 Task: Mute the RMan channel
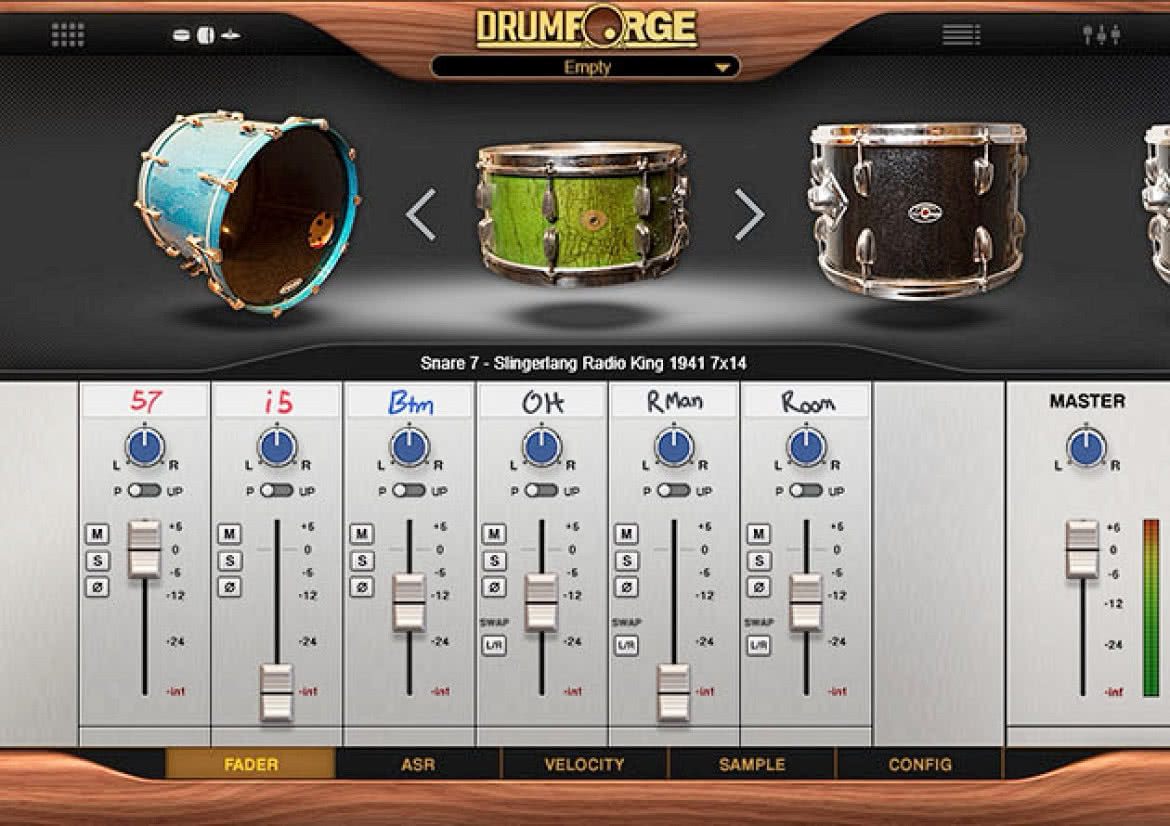tap(626, 534)
